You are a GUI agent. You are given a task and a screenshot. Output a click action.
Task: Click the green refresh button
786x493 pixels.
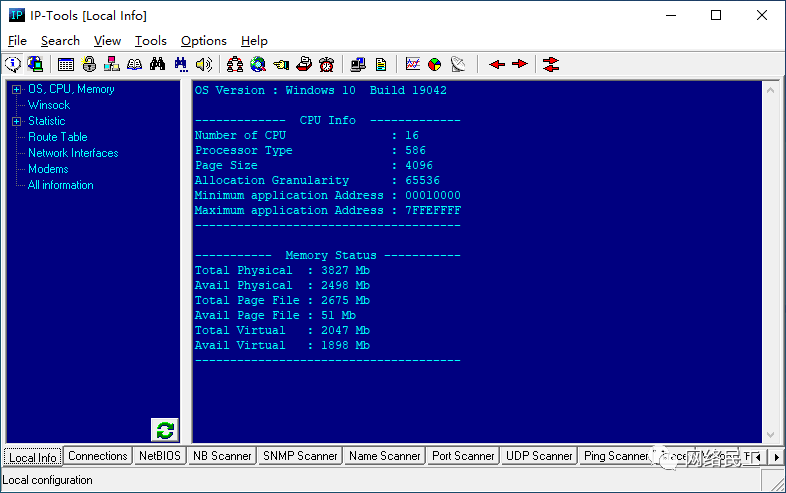pyautogui.click(x=165, y=430)
